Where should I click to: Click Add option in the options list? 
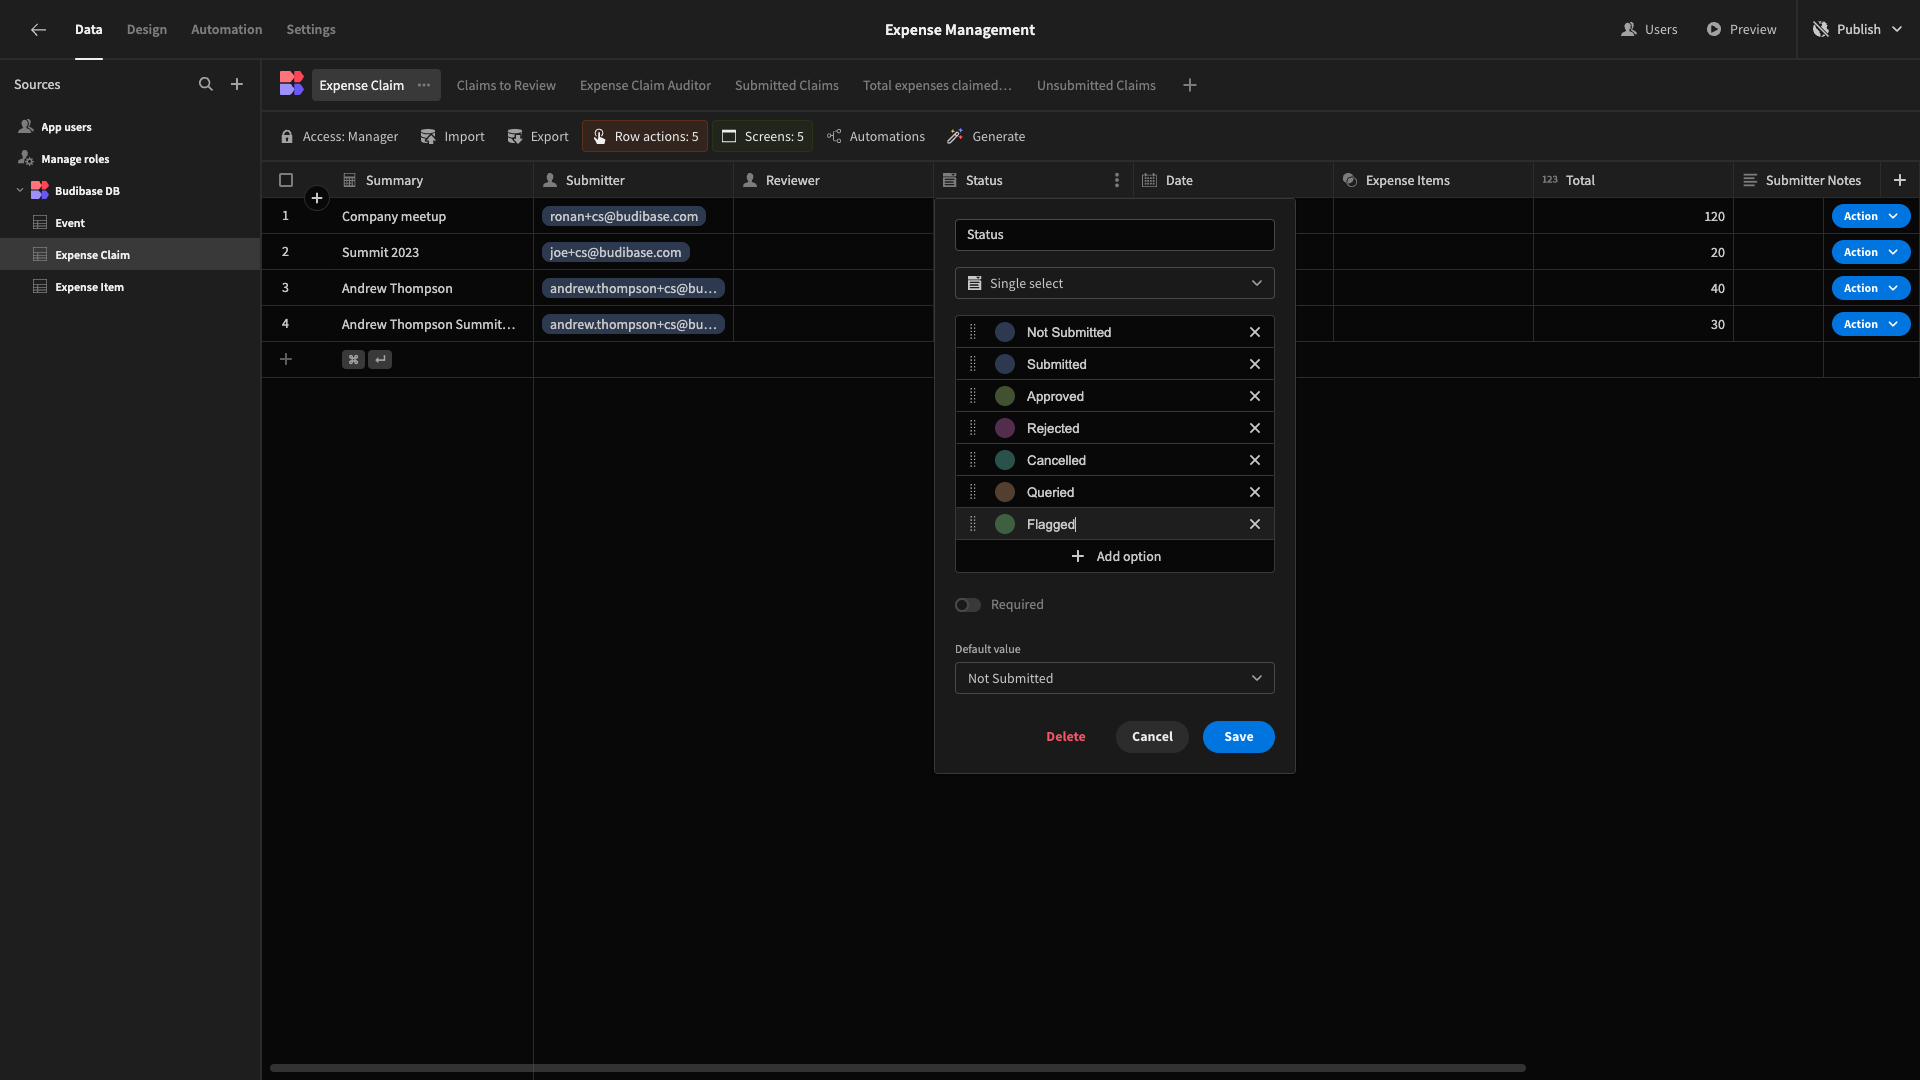coord(1114,556)
